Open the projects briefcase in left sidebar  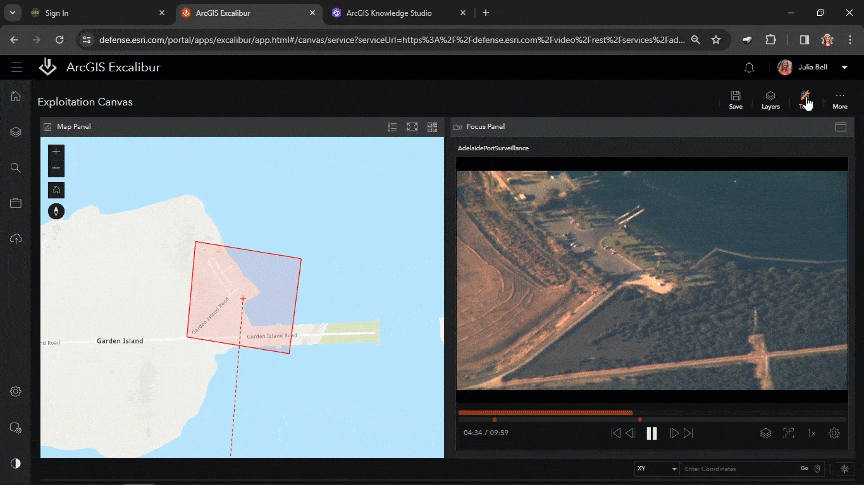point(15,203)
